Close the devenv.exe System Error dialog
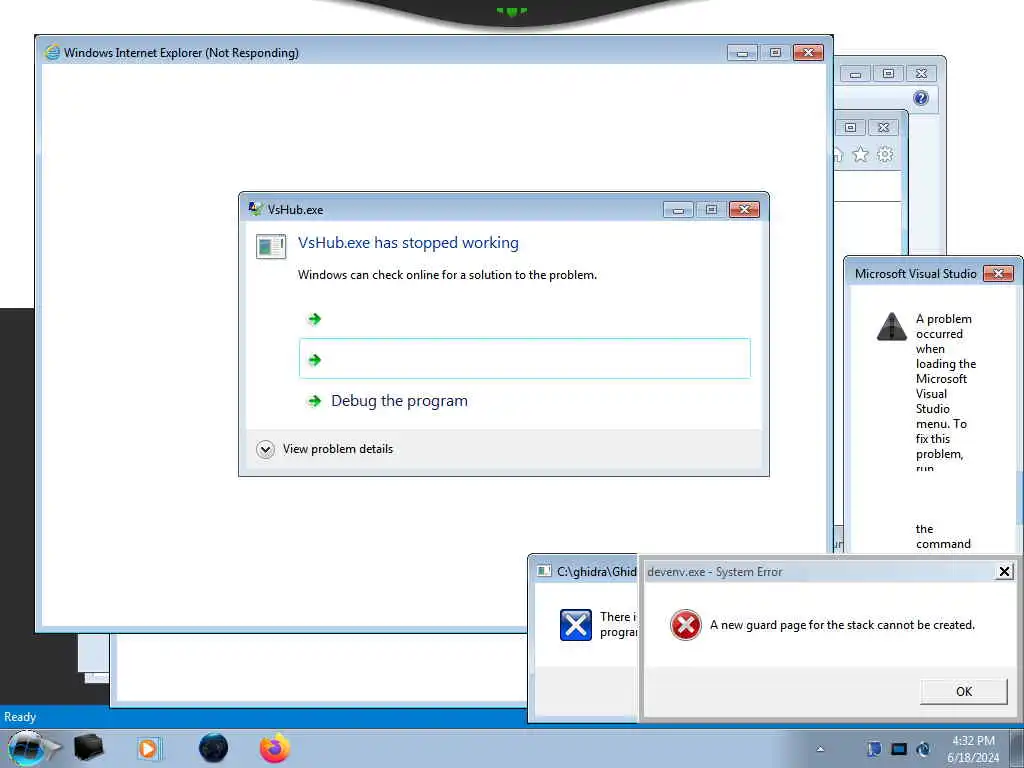The width and height of the screenshot is (1024, 768). pos(1004,572)
